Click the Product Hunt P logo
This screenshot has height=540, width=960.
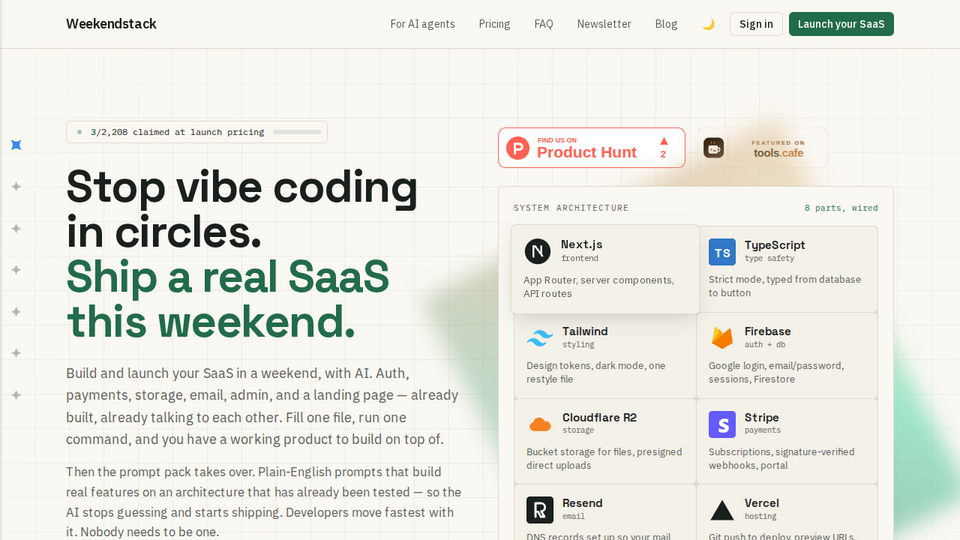(518, 148)
